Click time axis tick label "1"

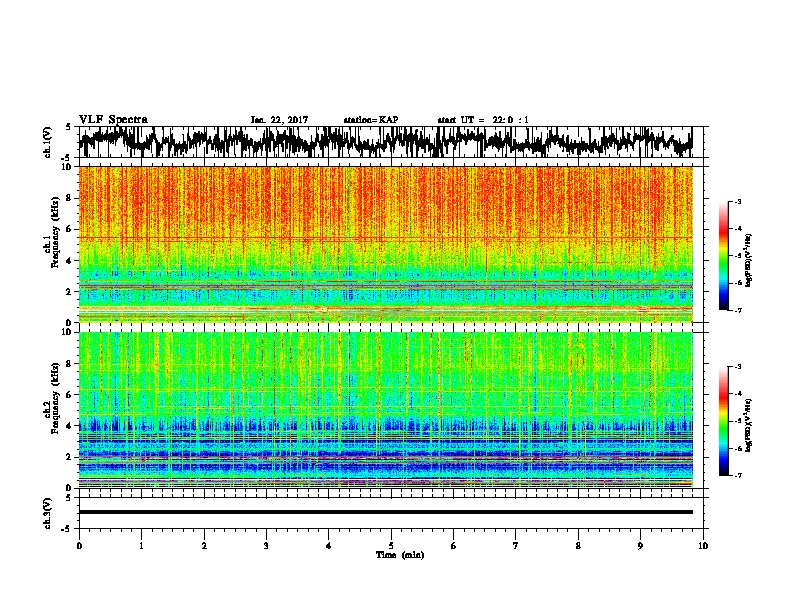(141, 546)
